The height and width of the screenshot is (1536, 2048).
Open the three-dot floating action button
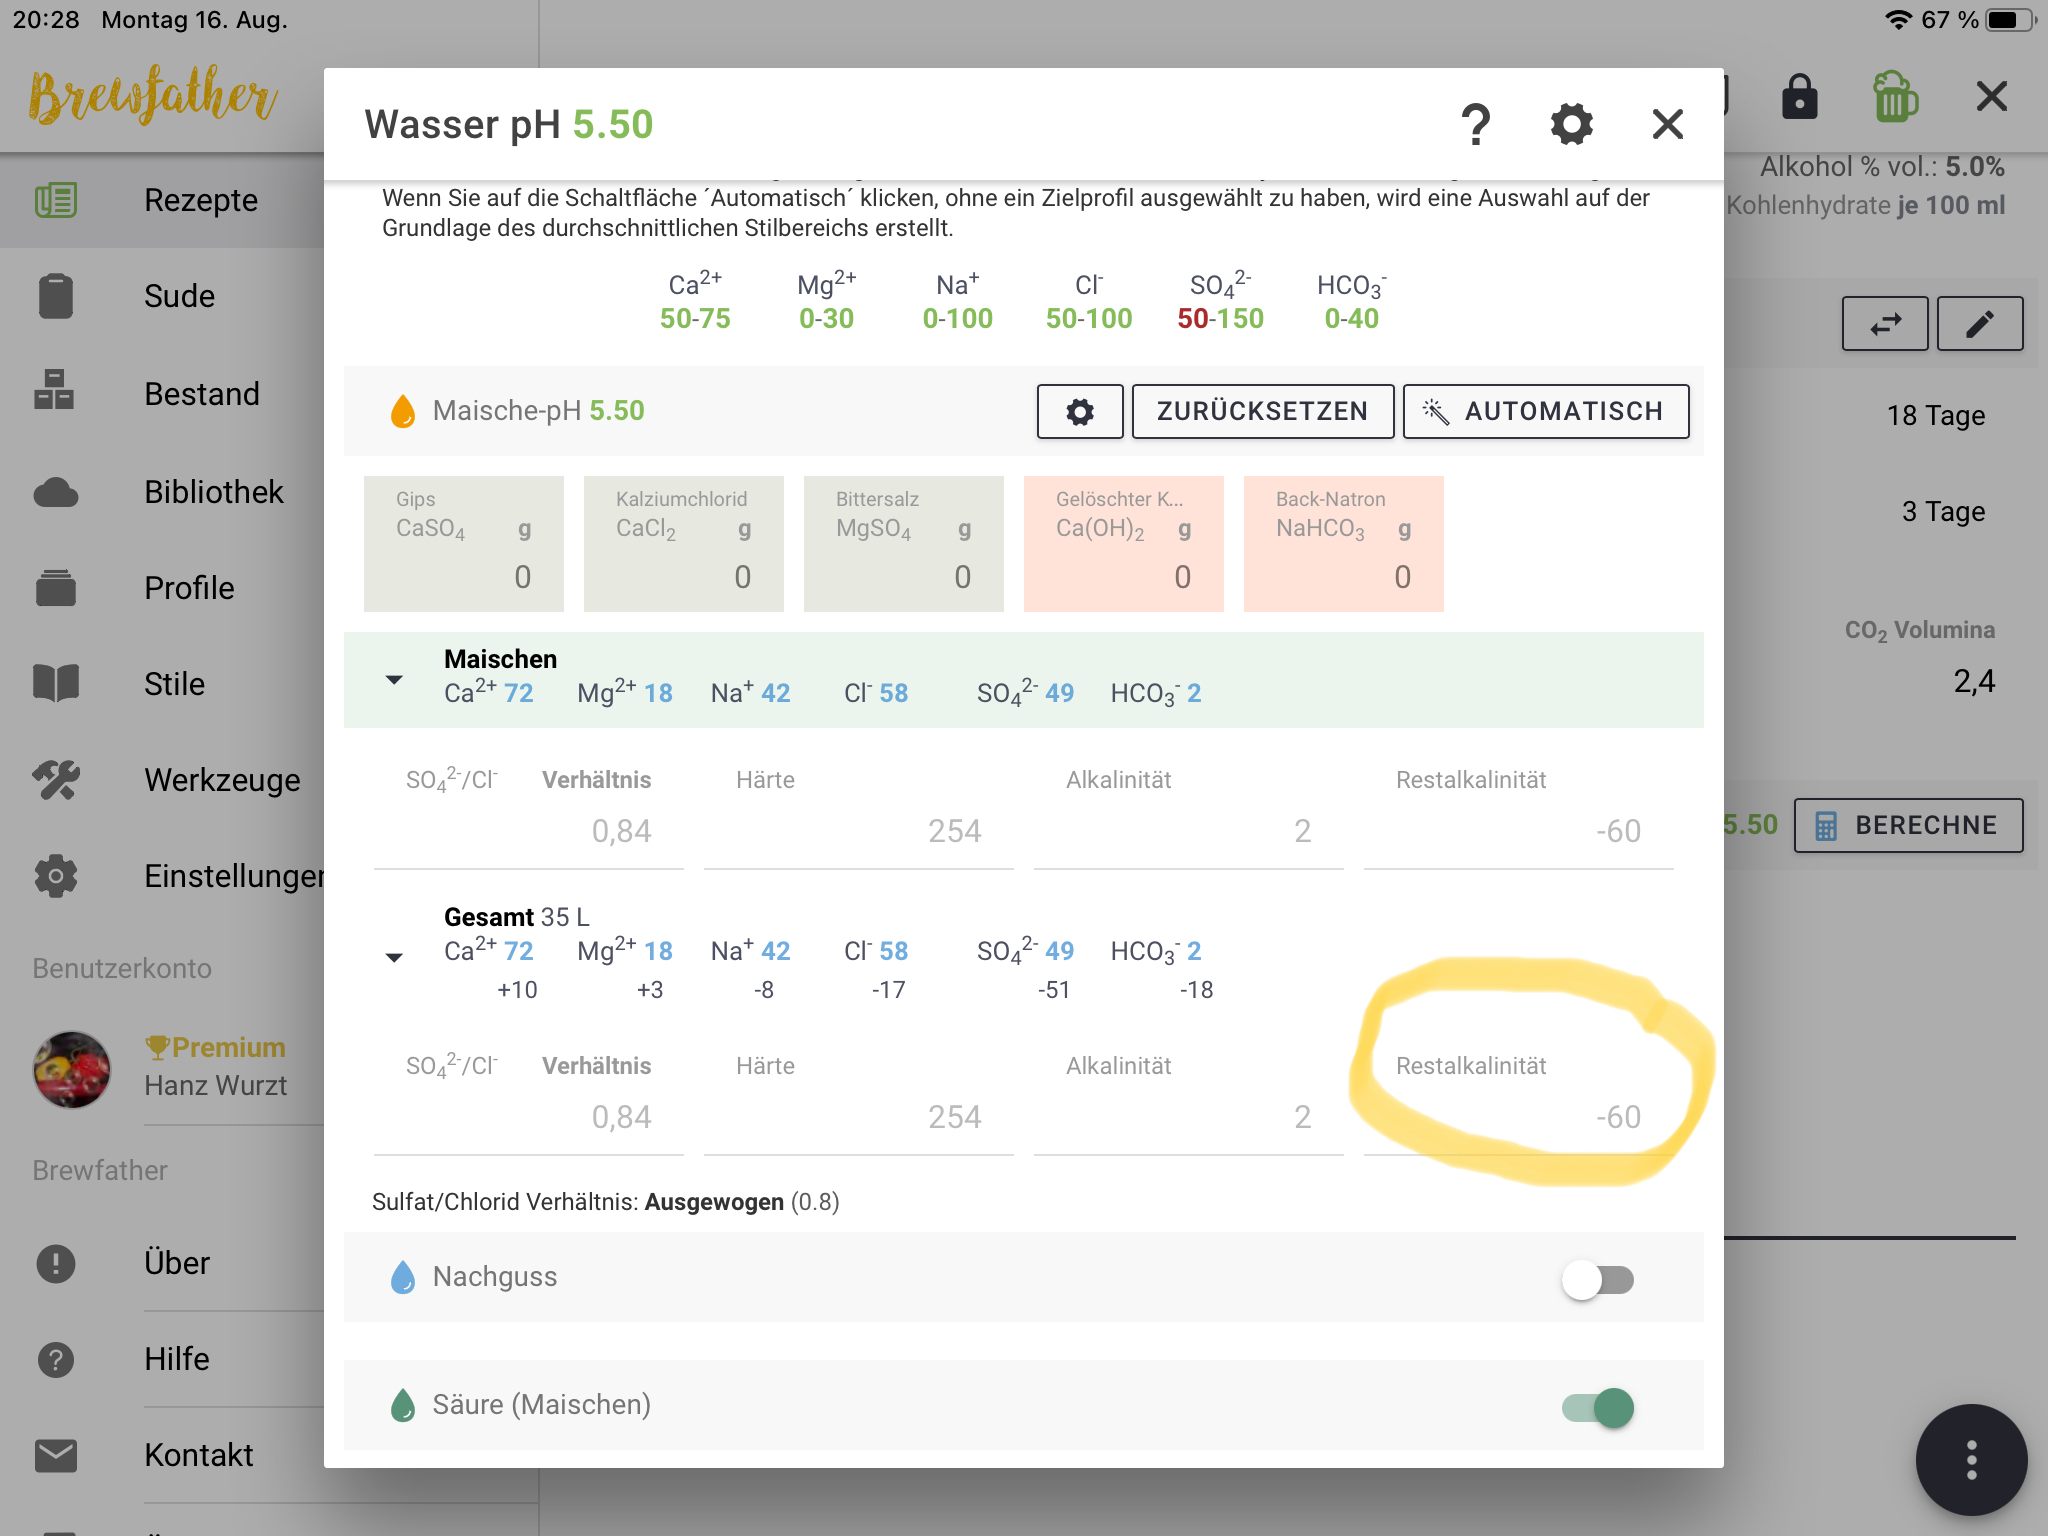pyautogui.click(x=1970, y=1459)
